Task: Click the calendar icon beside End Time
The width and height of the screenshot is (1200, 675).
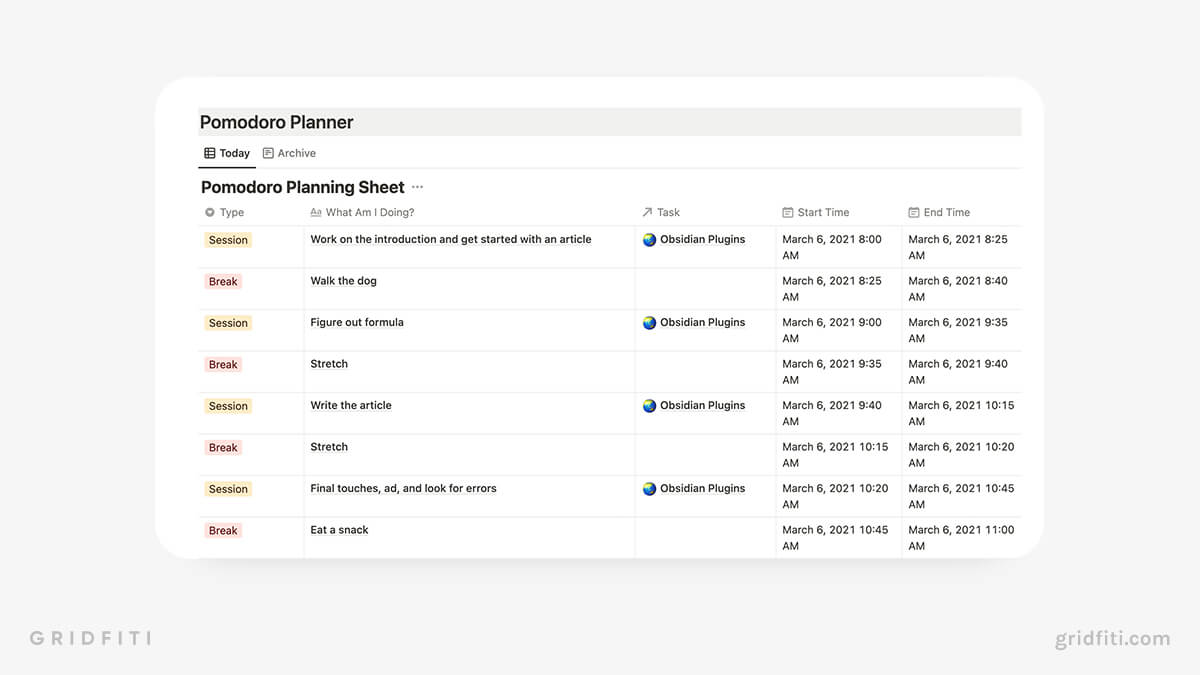Action: [x=914, y=212]
